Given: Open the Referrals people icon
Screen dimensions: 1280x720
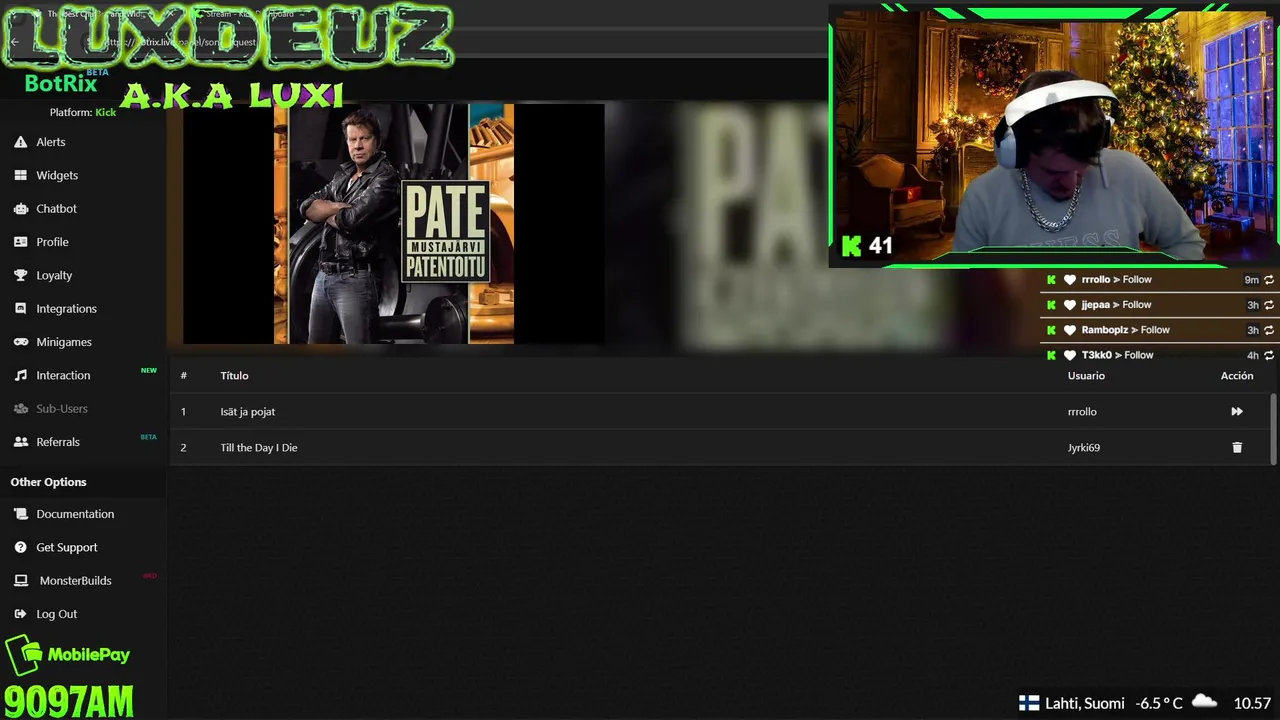Looking at the screenshot, I should 20,442.
